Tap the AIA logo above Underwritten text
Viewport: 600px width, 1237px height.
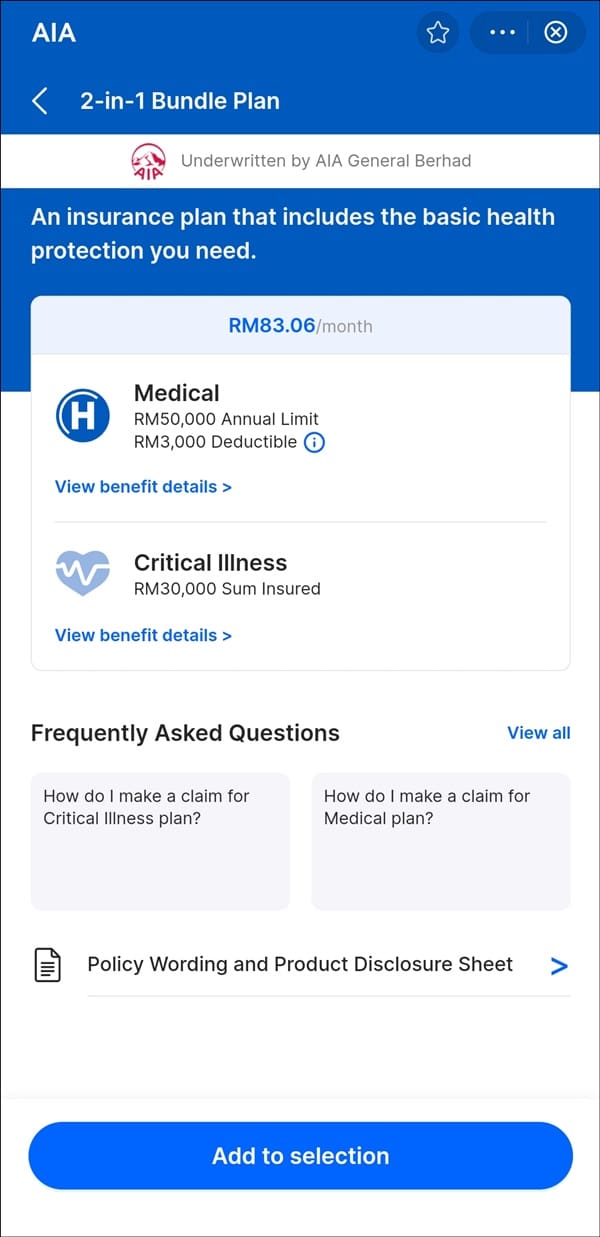(x=148, y=161)
